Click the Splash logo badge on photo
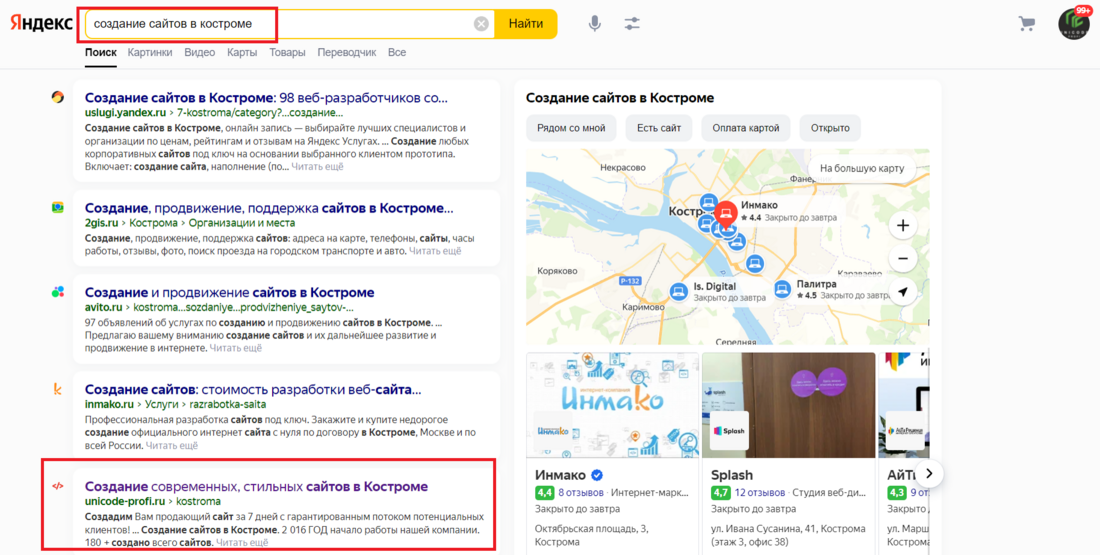Screen dimensions: 1100x555 point(728,430)
